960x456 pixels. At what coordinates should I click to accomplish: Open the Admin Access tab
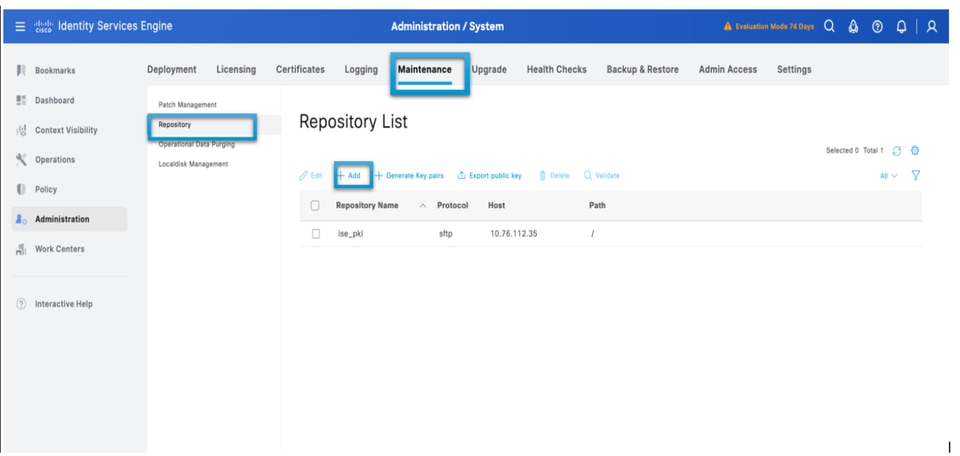pos(728,70)
